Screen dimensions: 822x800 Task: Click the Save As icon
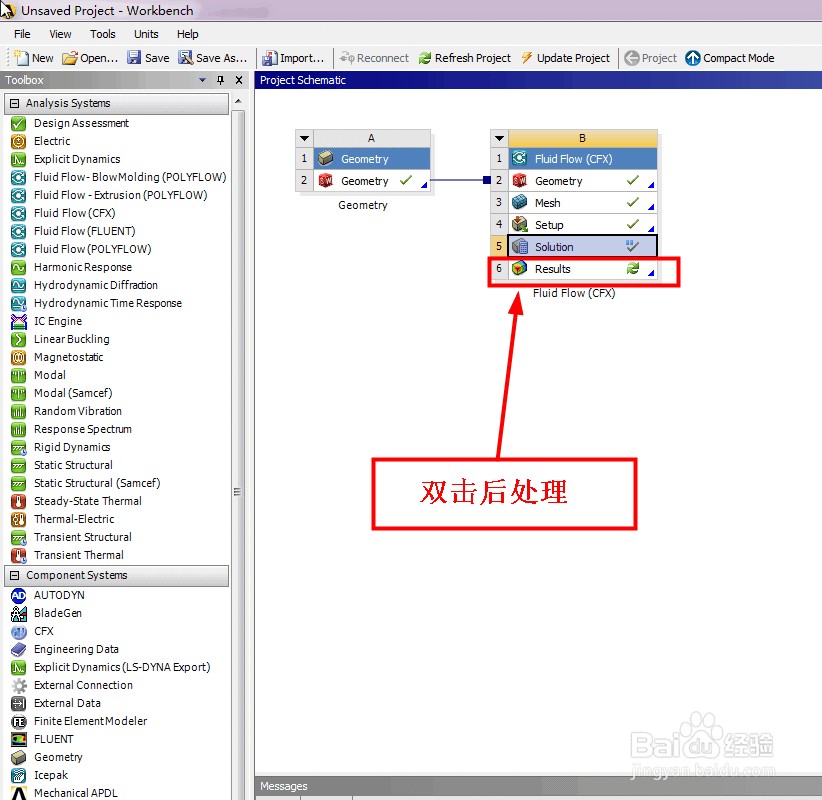click(186, 57)
